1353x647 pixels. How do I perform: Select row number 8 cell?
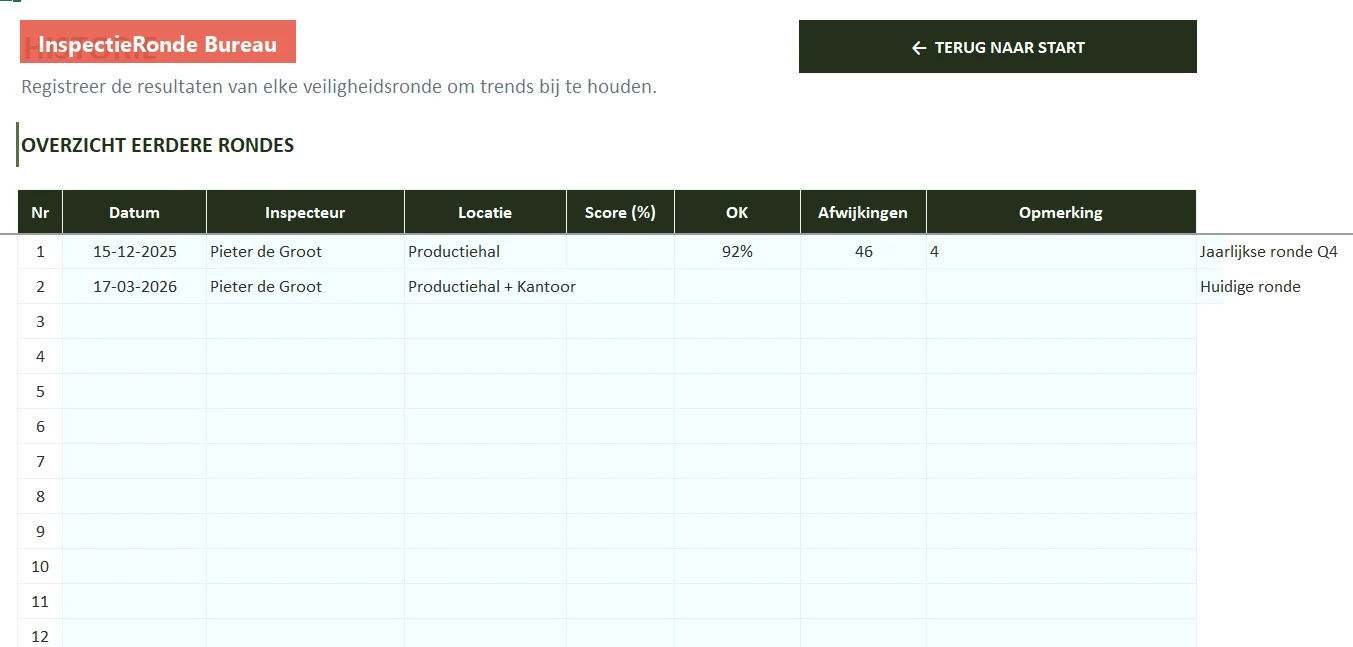(40, 497)
